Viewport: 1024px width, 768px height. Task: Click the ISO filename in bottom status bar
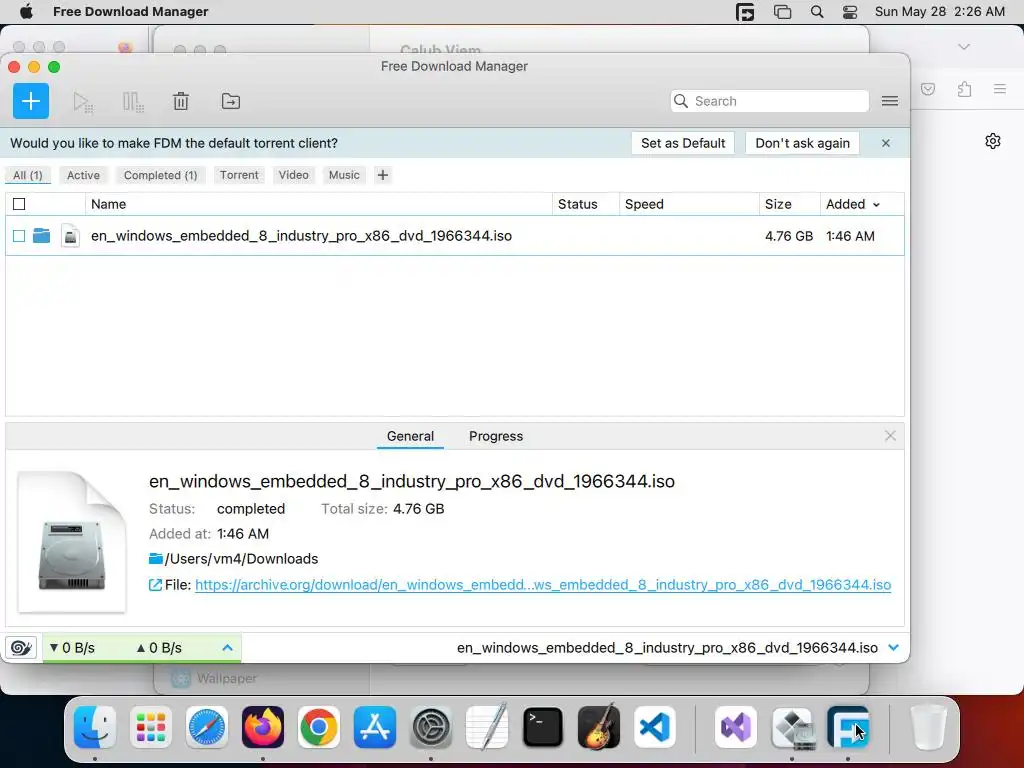click(x=667, y=647)
